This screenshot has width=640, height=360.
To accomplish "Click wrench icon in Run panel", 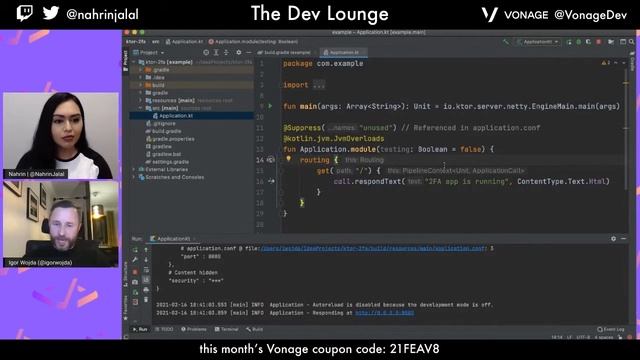I will (136, 260).
